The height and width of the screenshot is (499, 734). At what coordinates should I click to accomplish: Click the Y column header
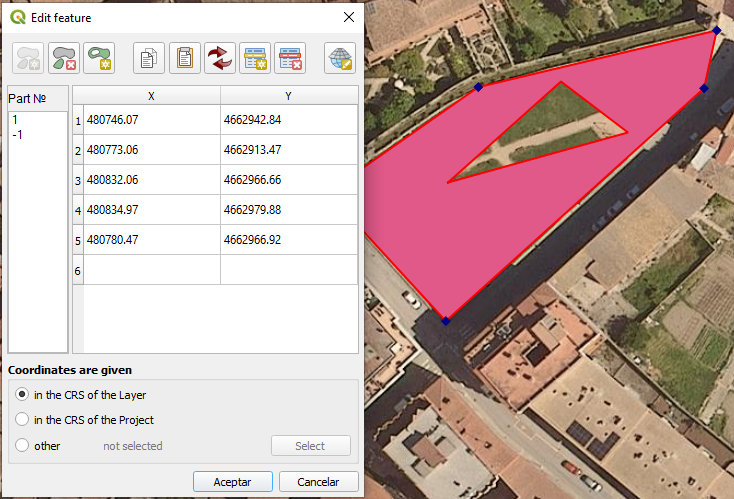click(x=288, y=96)
